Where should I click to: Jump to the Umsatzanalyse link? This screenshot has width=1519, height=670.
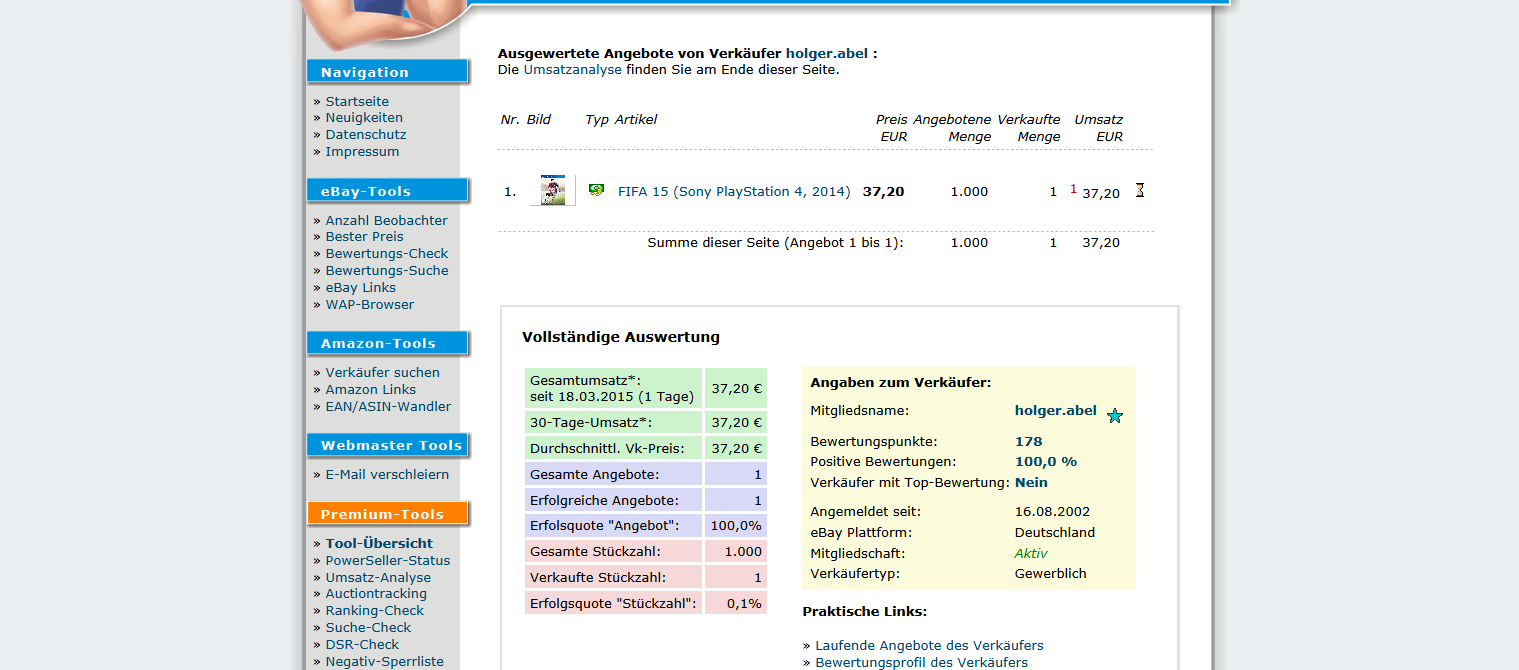coord(572,70)
